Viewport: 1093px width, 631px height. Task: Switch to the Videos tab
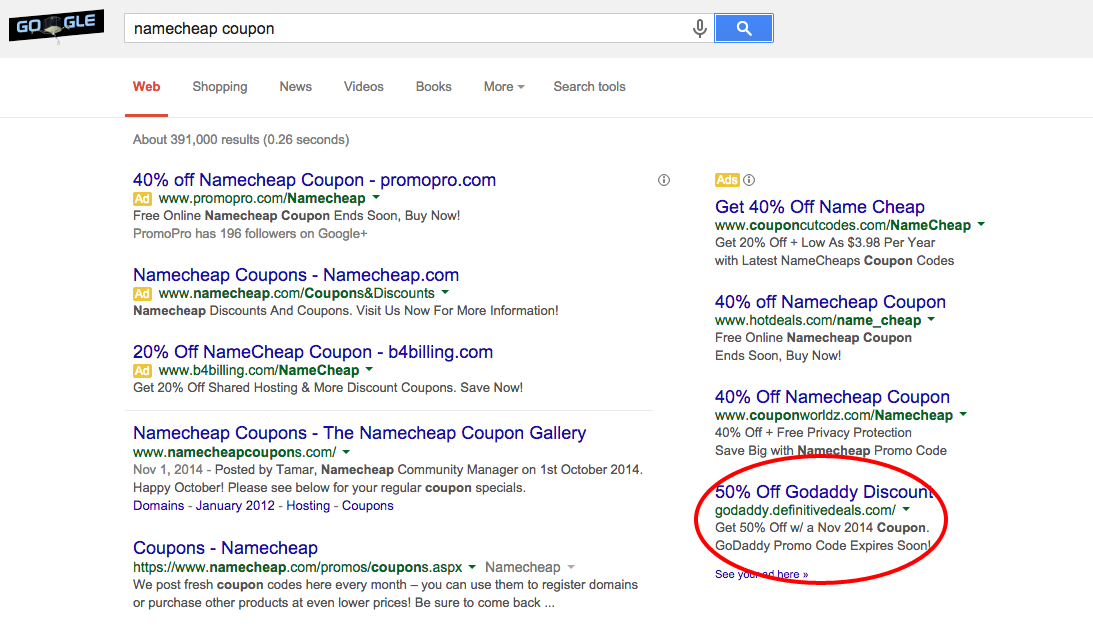pos(363,86)
